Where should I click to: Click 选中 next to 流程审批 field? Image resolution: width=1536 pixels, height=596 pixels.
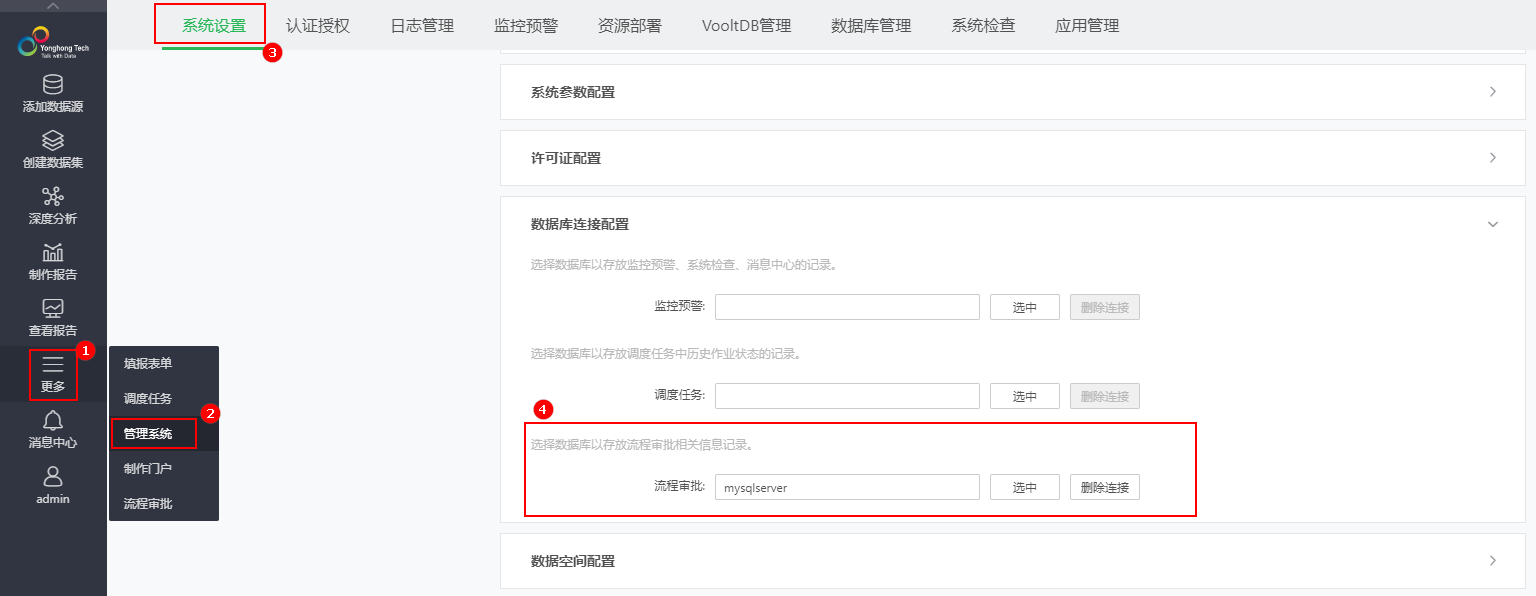pyautogui.click(x=1024, y=487)
